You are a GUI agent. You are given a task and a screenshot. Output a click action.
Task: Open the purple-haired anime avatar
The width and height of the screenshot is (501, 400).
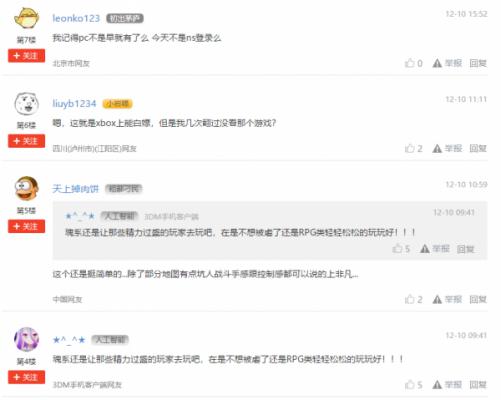26,339
